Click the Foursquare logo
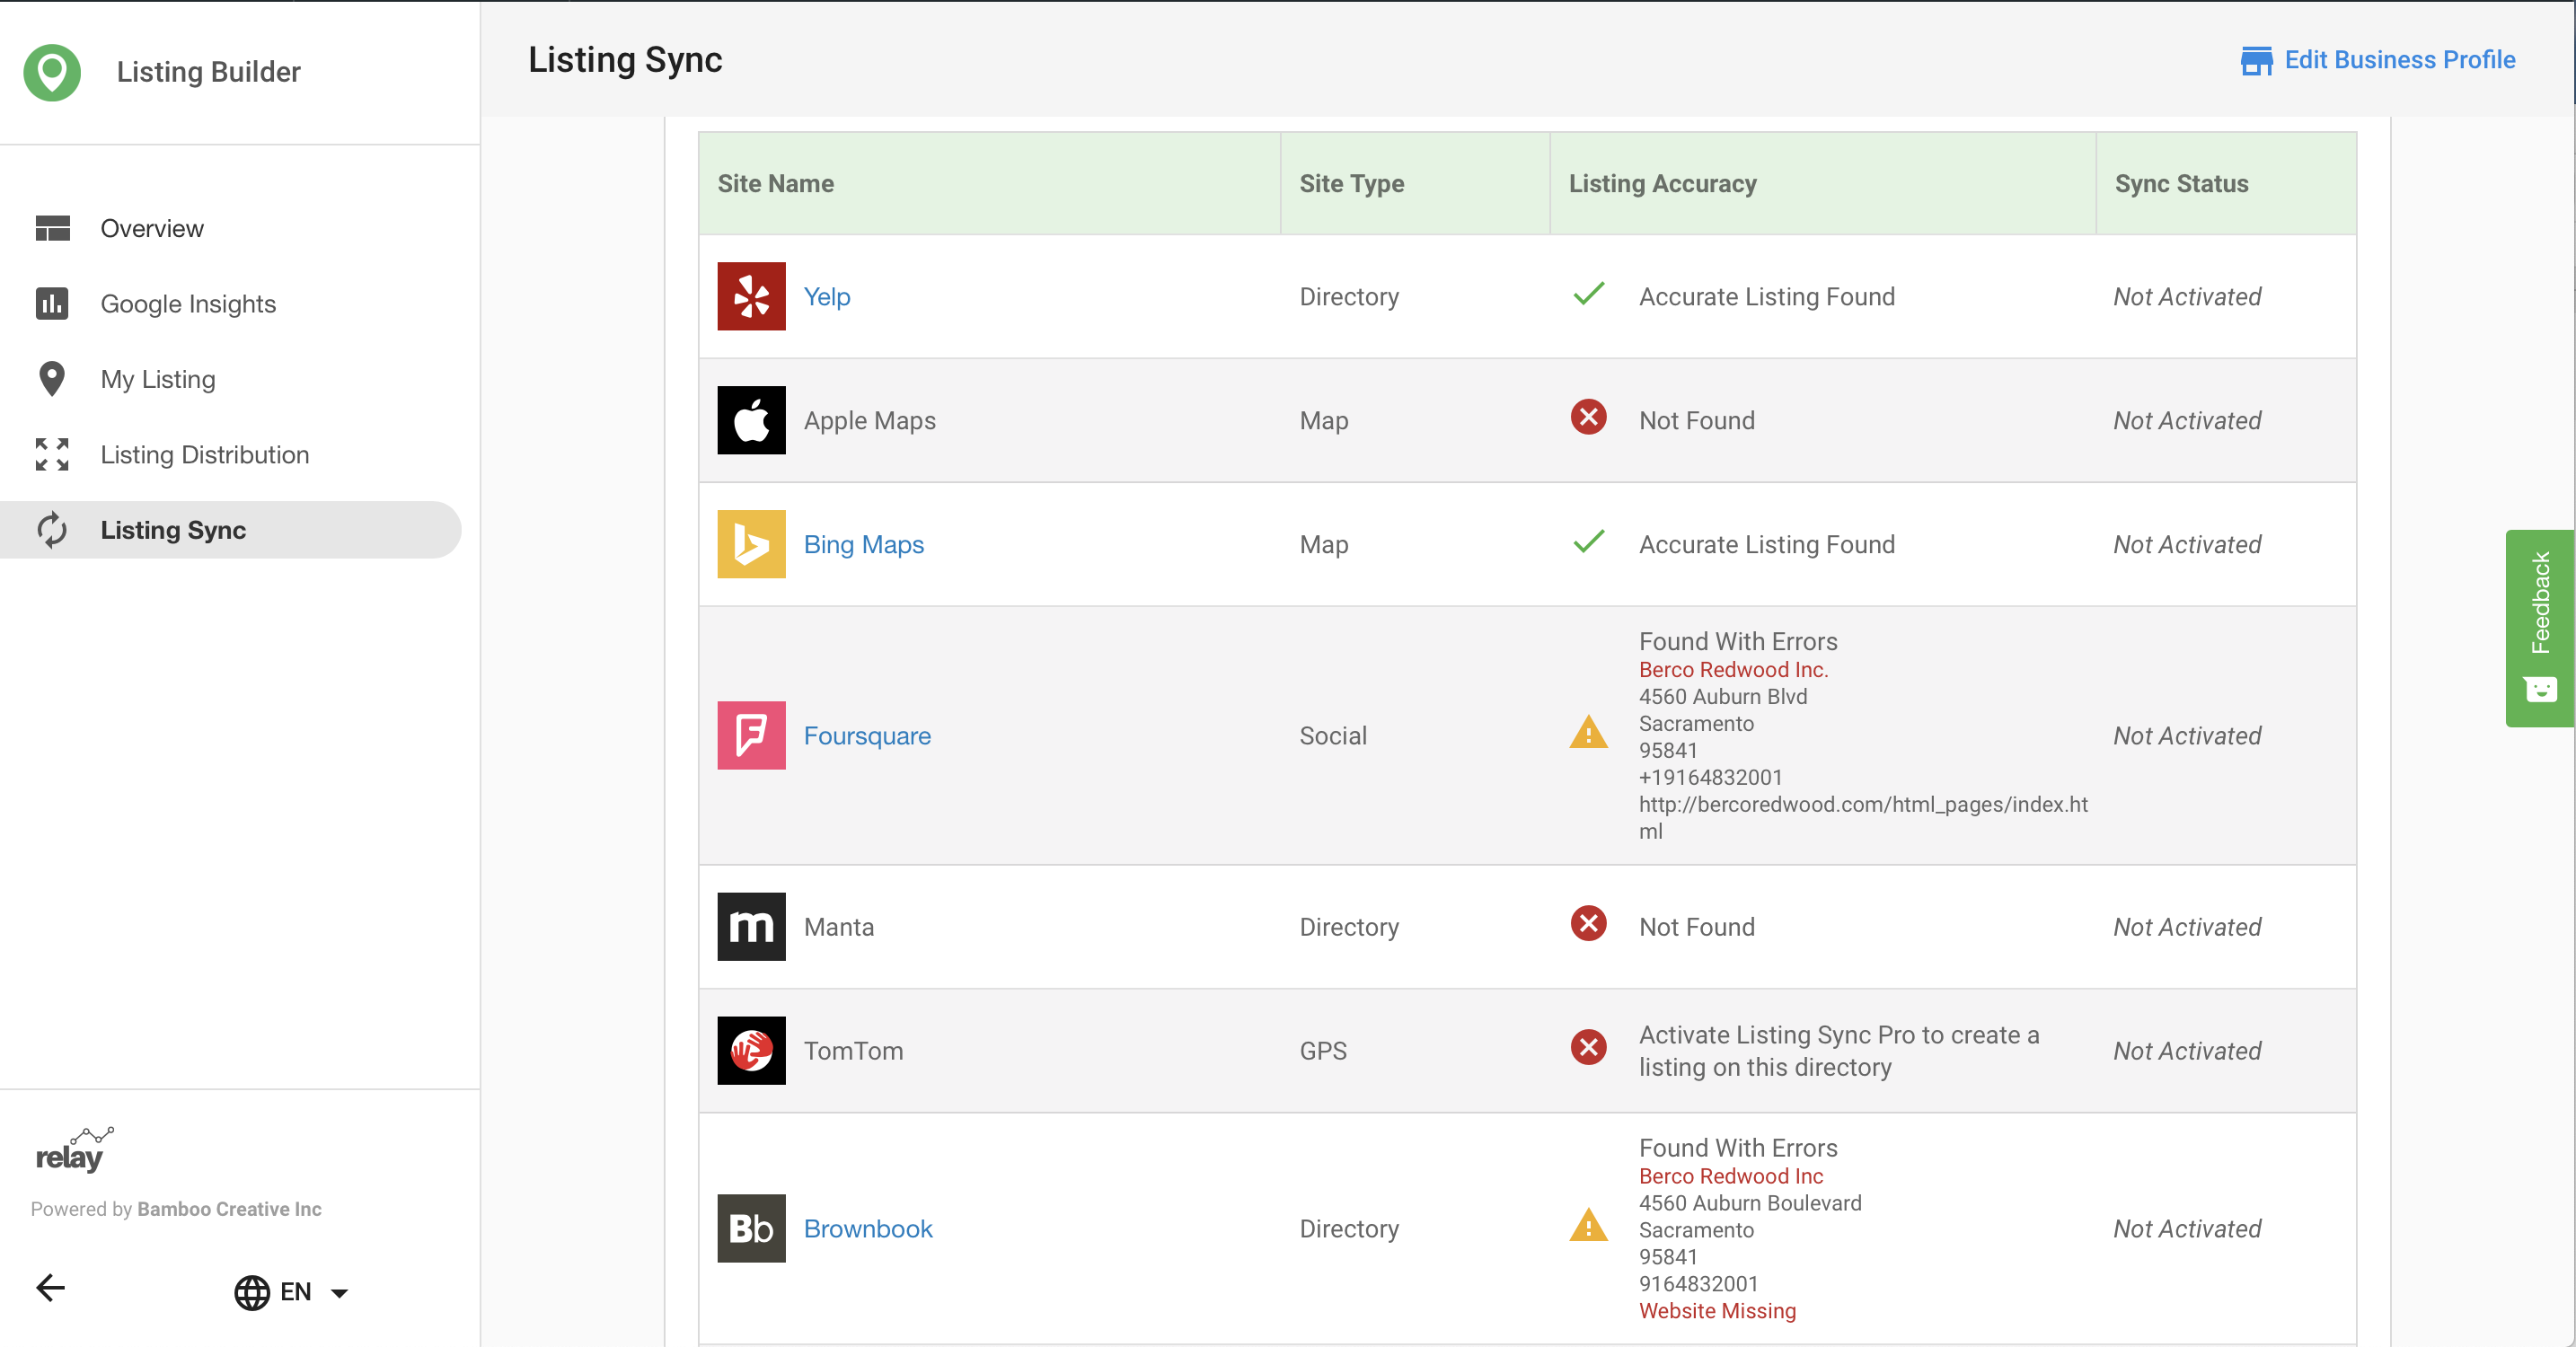Image resolution: width=2576 pixels, height=1347 pixels. [751, 735]
